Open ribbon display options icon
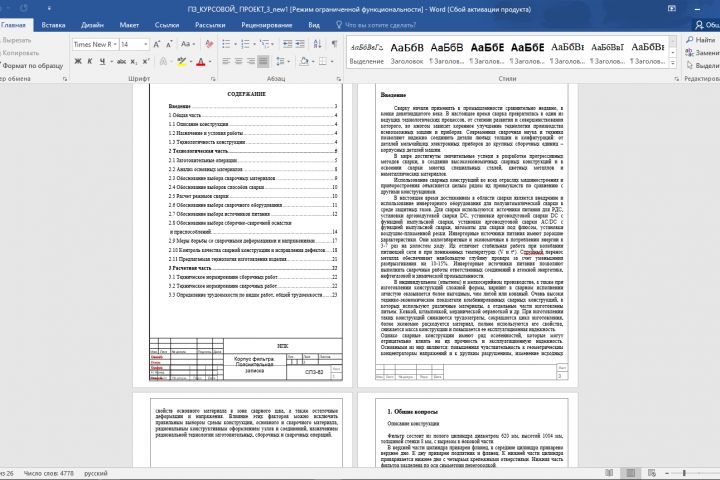 pyautogui.click(x=672, y=9)
